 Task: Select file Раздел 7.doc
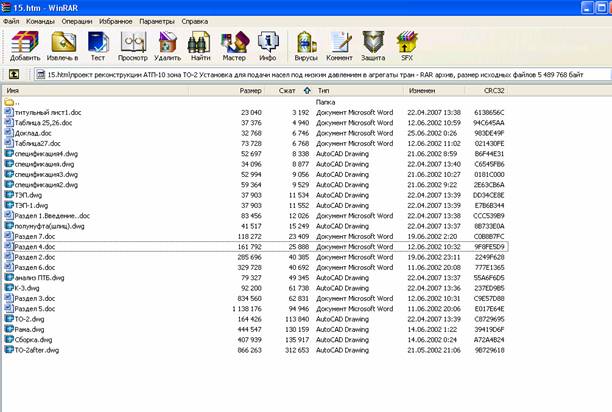35,236
